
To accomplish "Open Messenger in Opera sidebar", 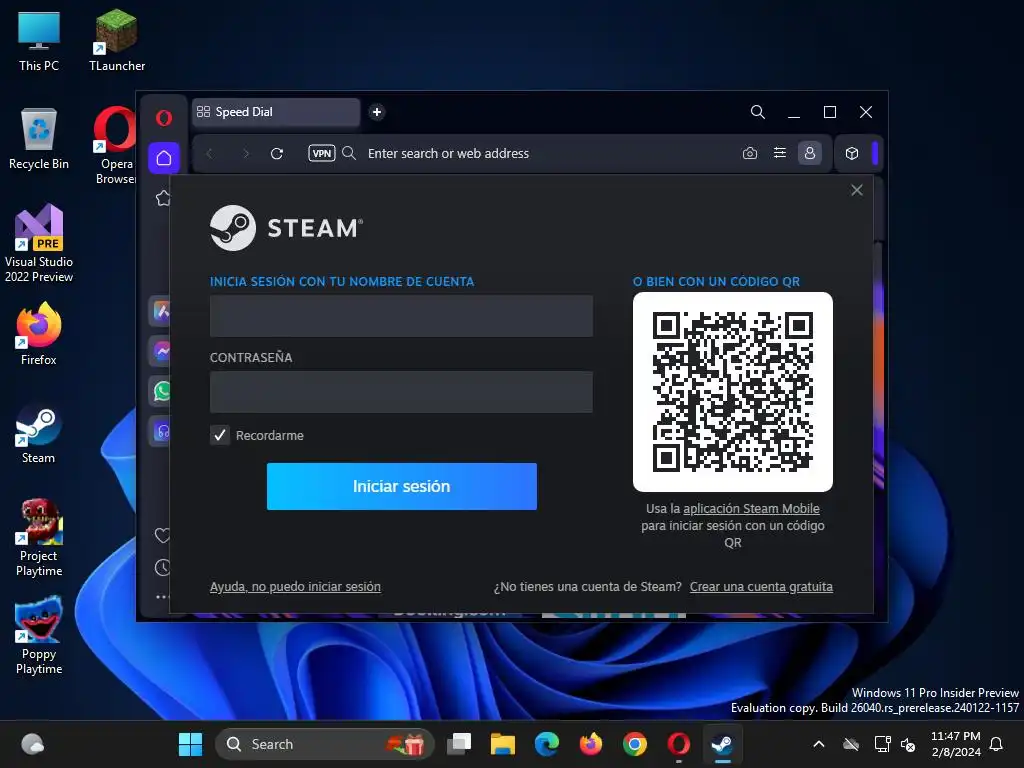I will (x=162, y=351).
